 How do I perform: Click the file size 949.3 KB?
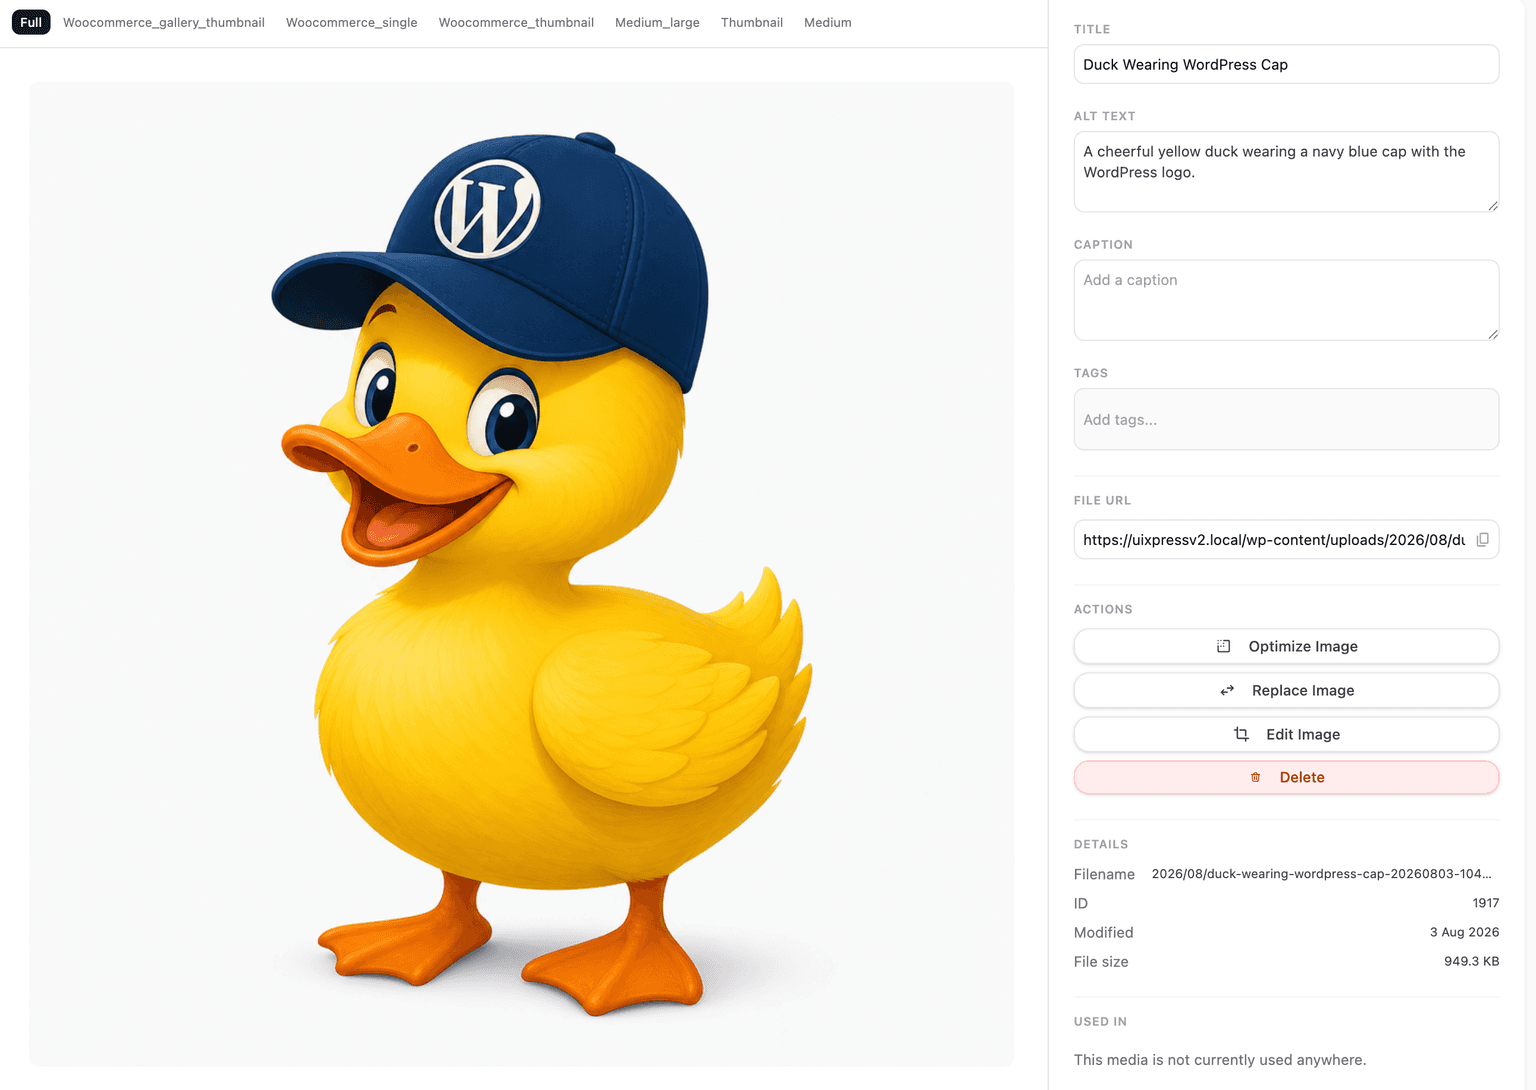(1471, 961)
